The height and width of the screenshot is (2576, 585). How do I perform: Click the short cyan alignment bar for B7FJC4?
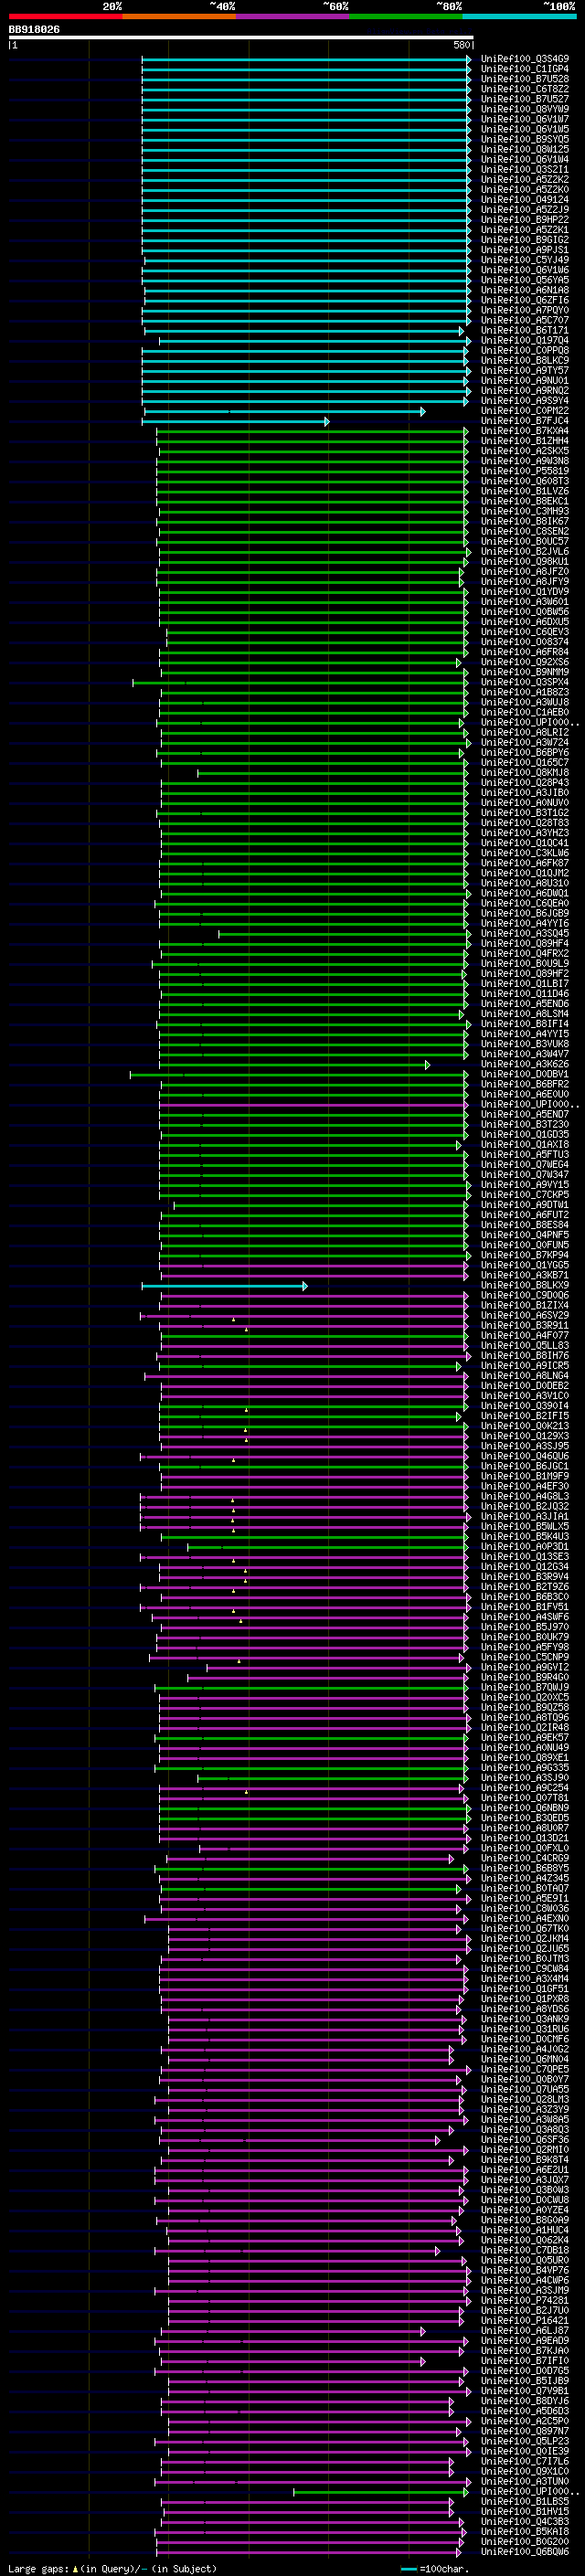pos(235,421)
